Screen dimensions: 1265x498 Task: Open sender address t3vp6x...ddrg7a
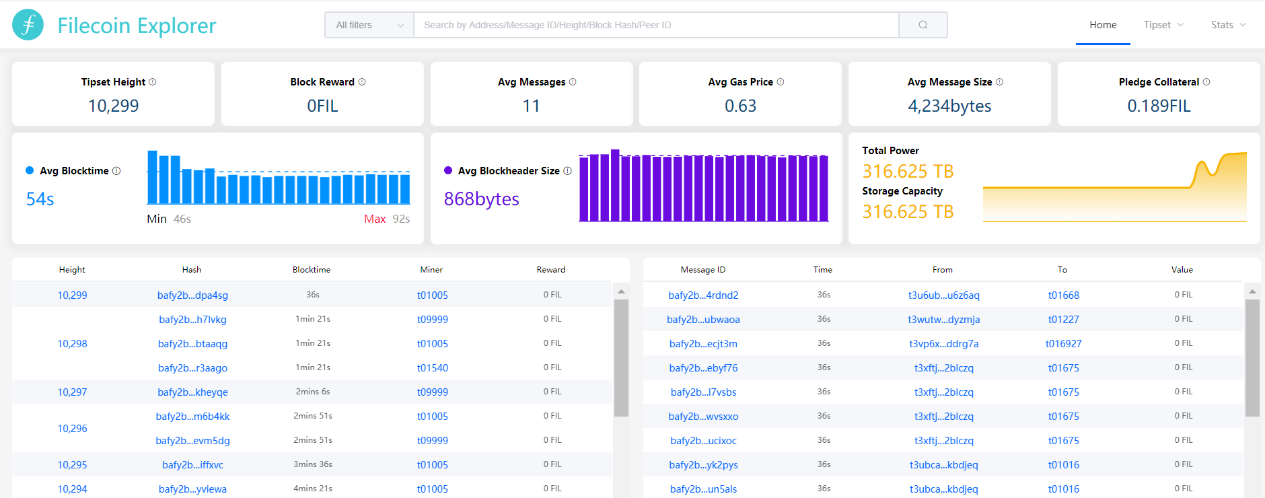click(x=944, y=344)
